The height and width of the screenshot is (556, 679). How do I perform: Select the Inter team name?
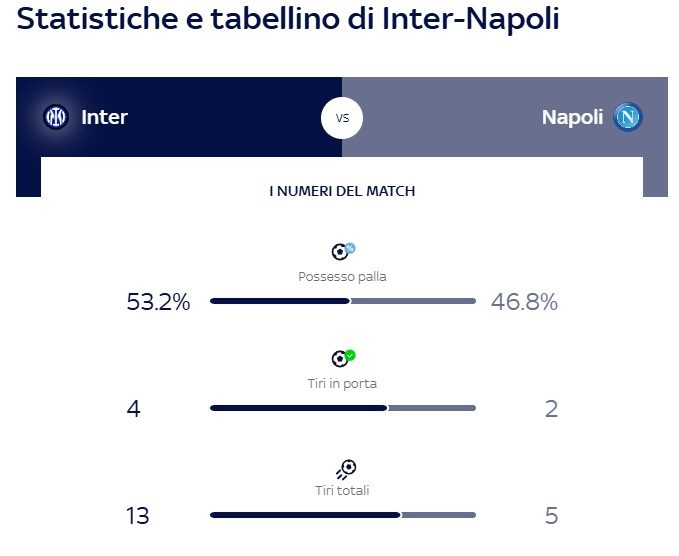[x=104, y=117]
